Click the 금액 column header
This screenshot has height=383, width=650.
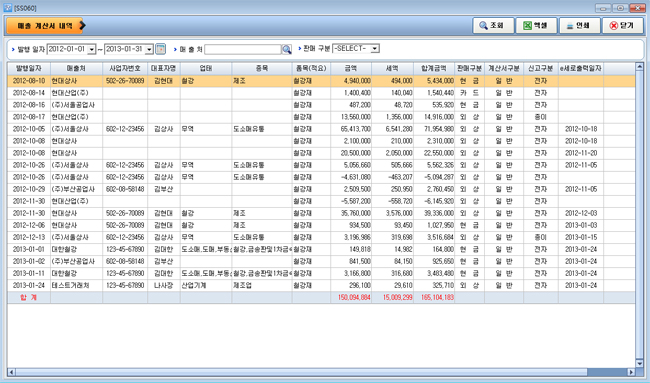click(351, 68)
